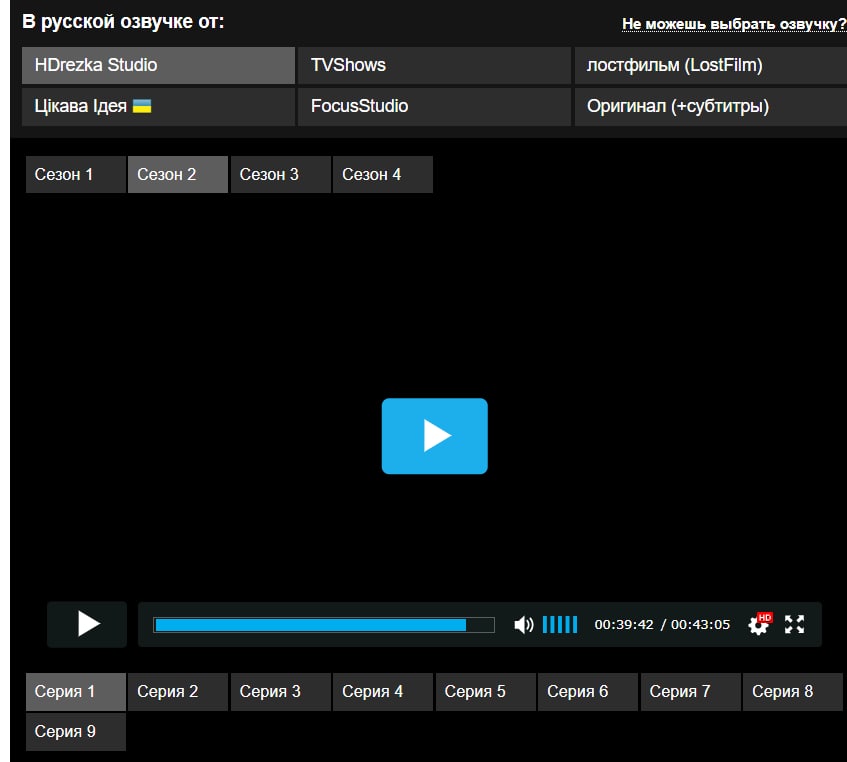
Task: Click the elapsed time 00:39:42
Action: (624, 625)
